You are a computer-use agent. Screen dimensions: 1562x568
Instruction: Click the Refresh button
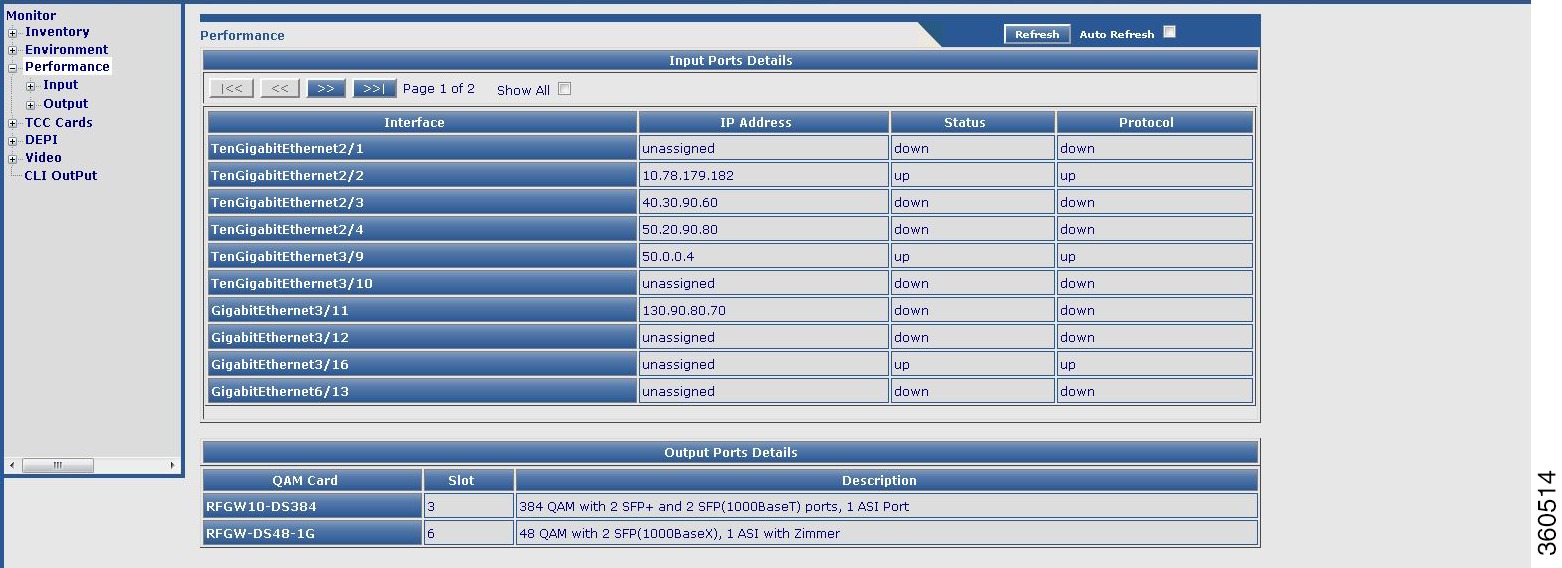(1037, 34)
